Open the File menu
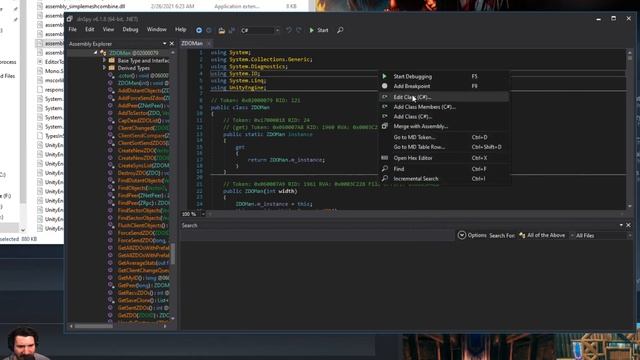Screen dimensions: 640x360 click(x=73, y=29)
